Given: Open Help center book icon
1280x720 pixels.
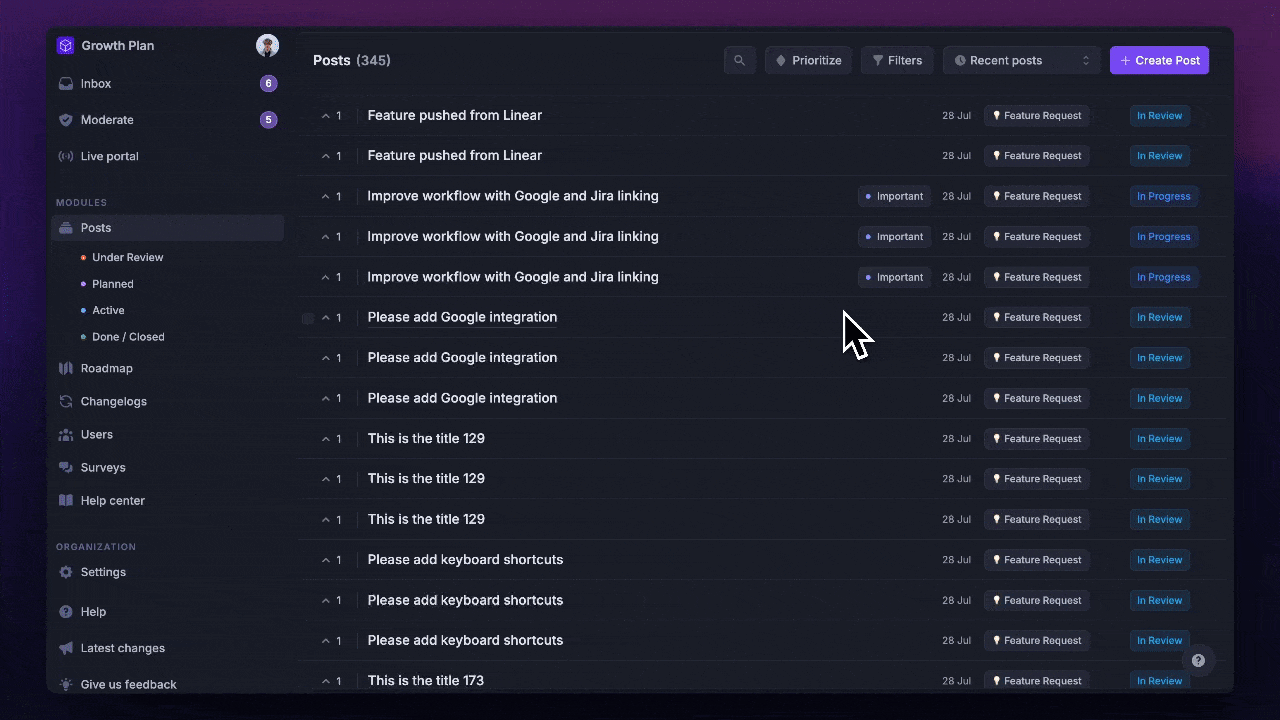Looking at the screenshot, I should [66, 500].
